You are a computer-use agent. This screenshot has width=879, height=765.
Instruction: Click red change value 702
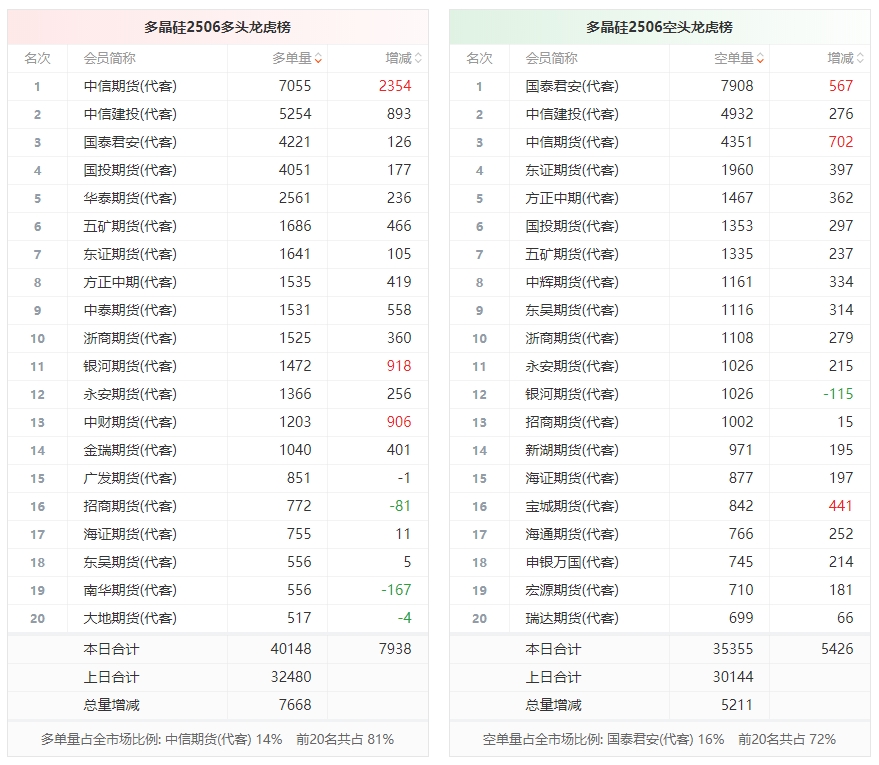841,142
